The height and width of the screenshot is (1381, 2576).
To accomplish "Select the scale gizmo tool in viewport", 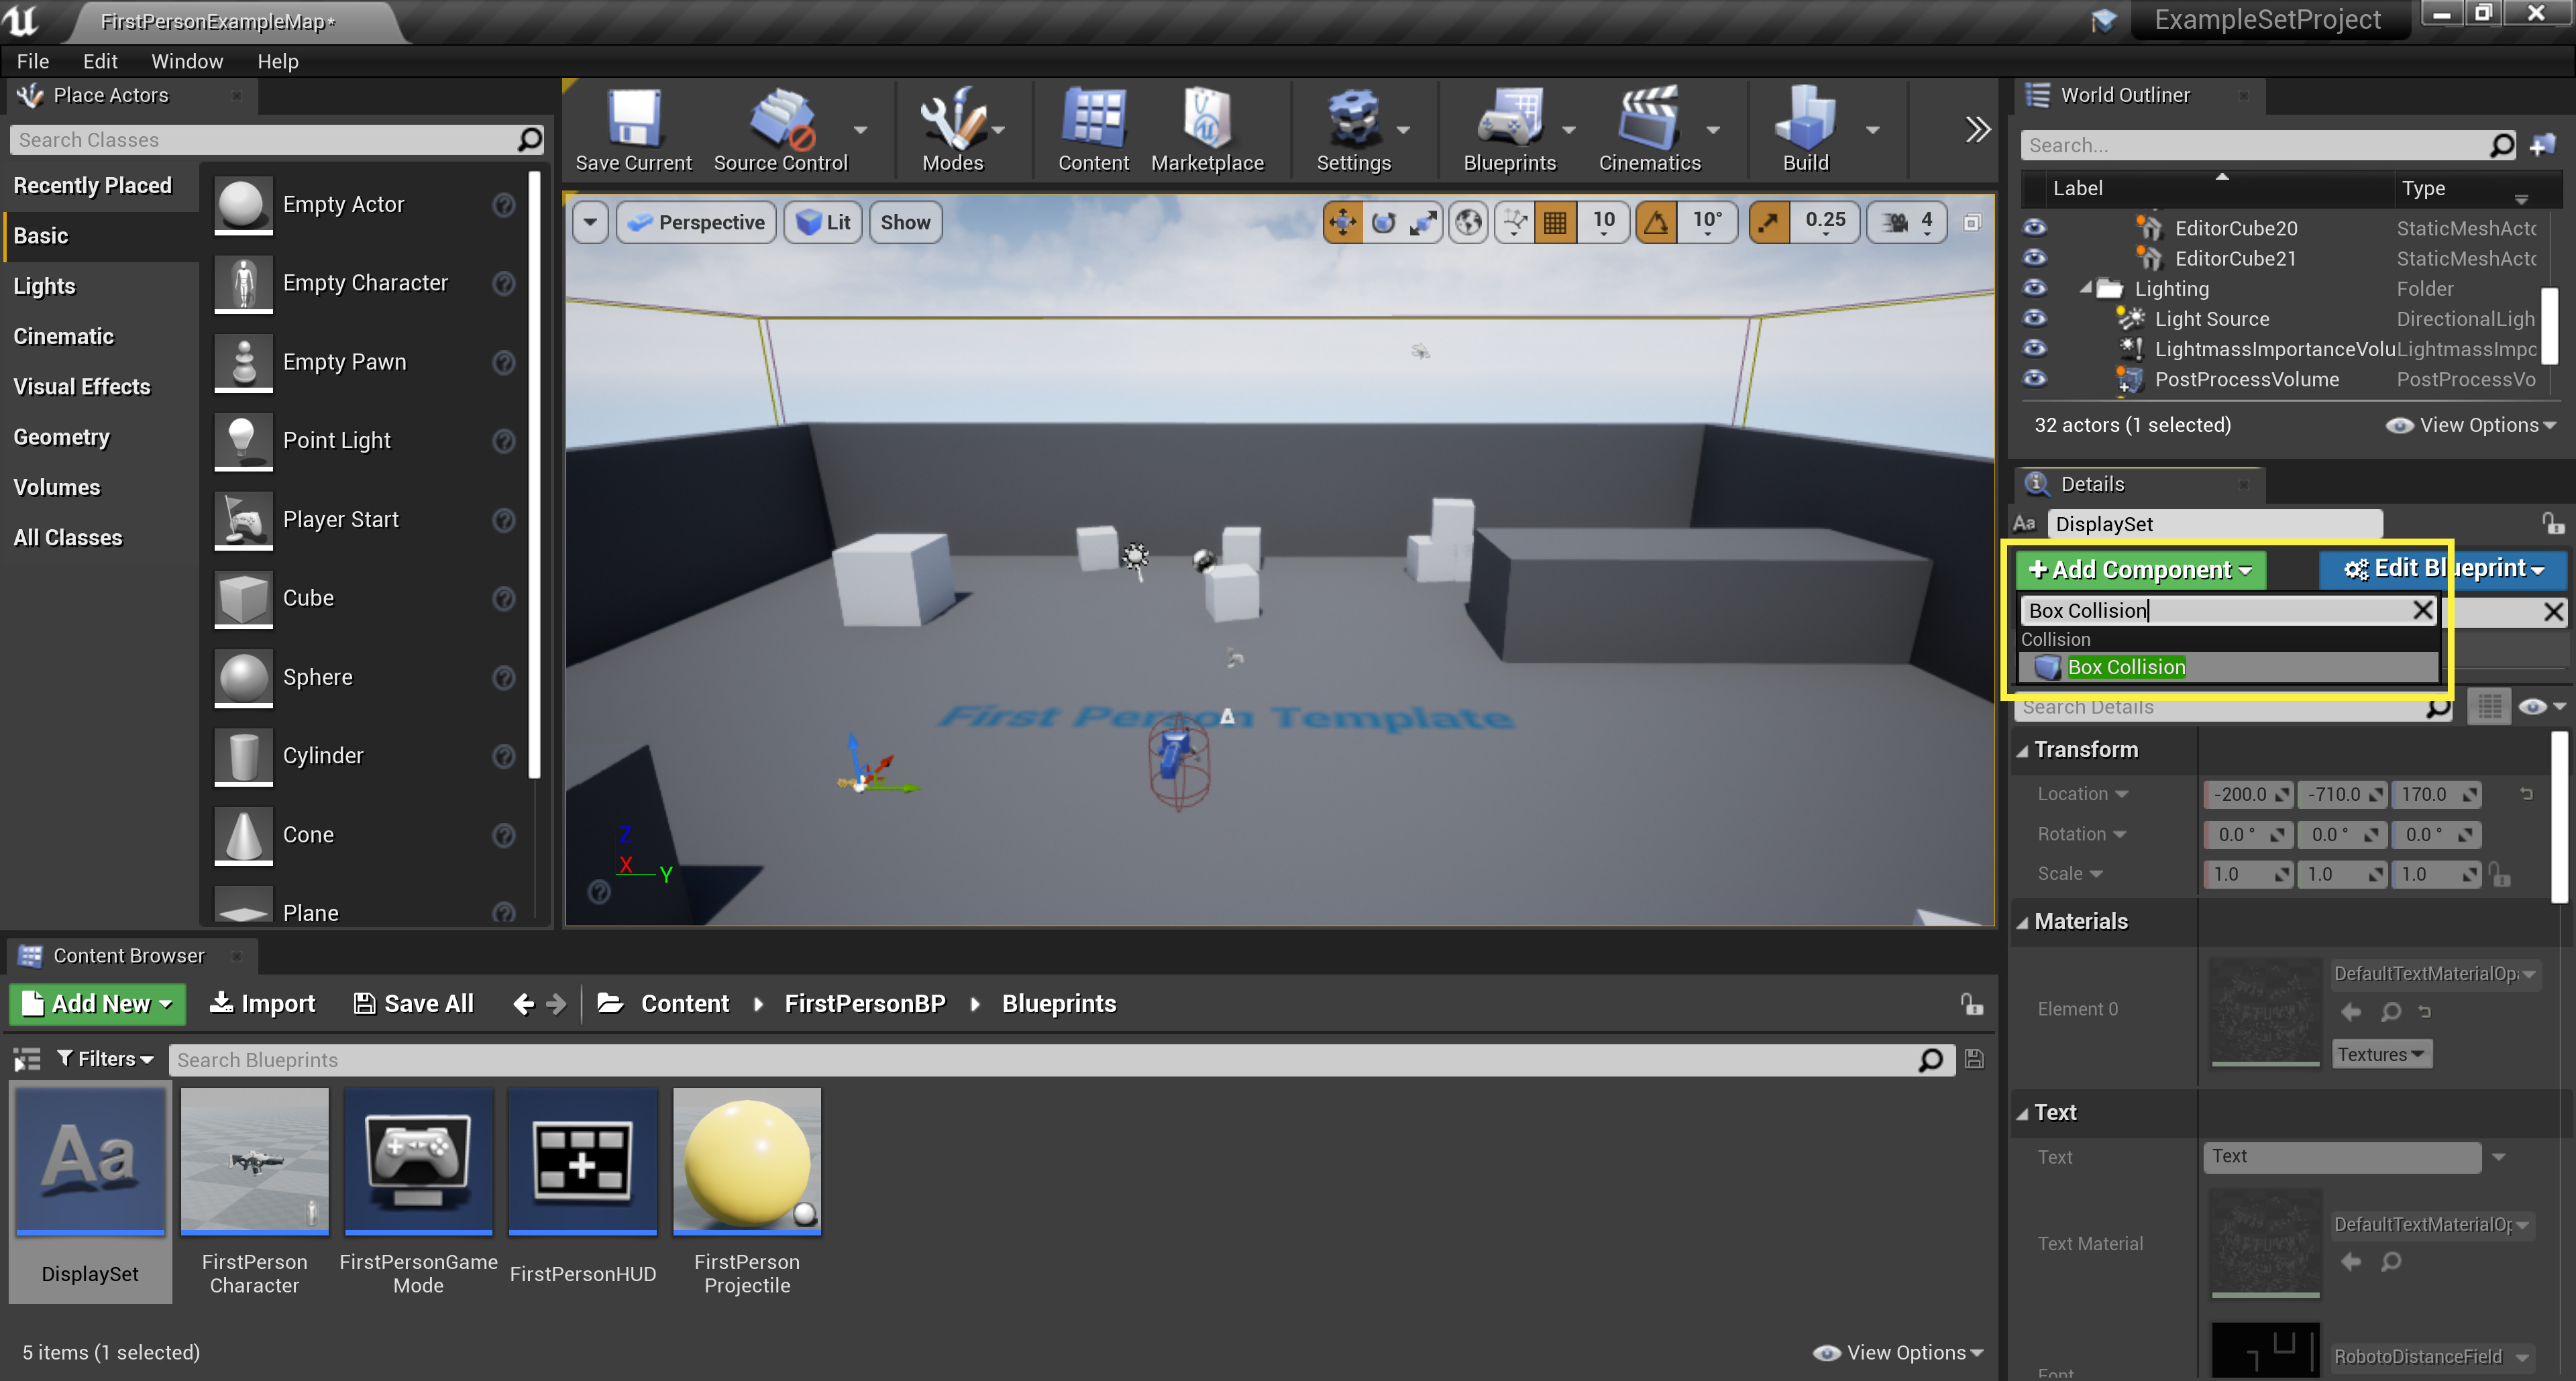I will (x=1423, y=222).
